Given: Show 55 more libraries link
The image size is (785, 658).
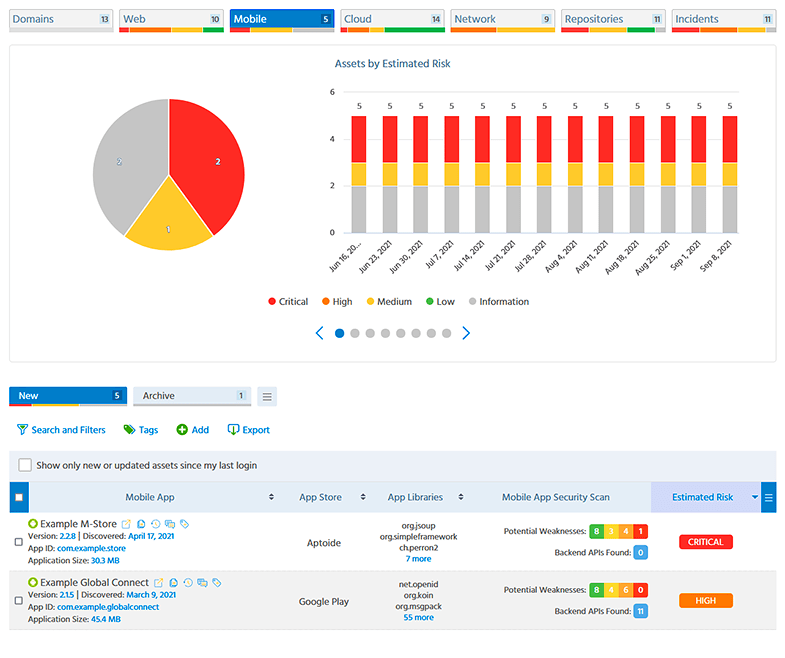Looking at the screenshot, I should [419, 617].
